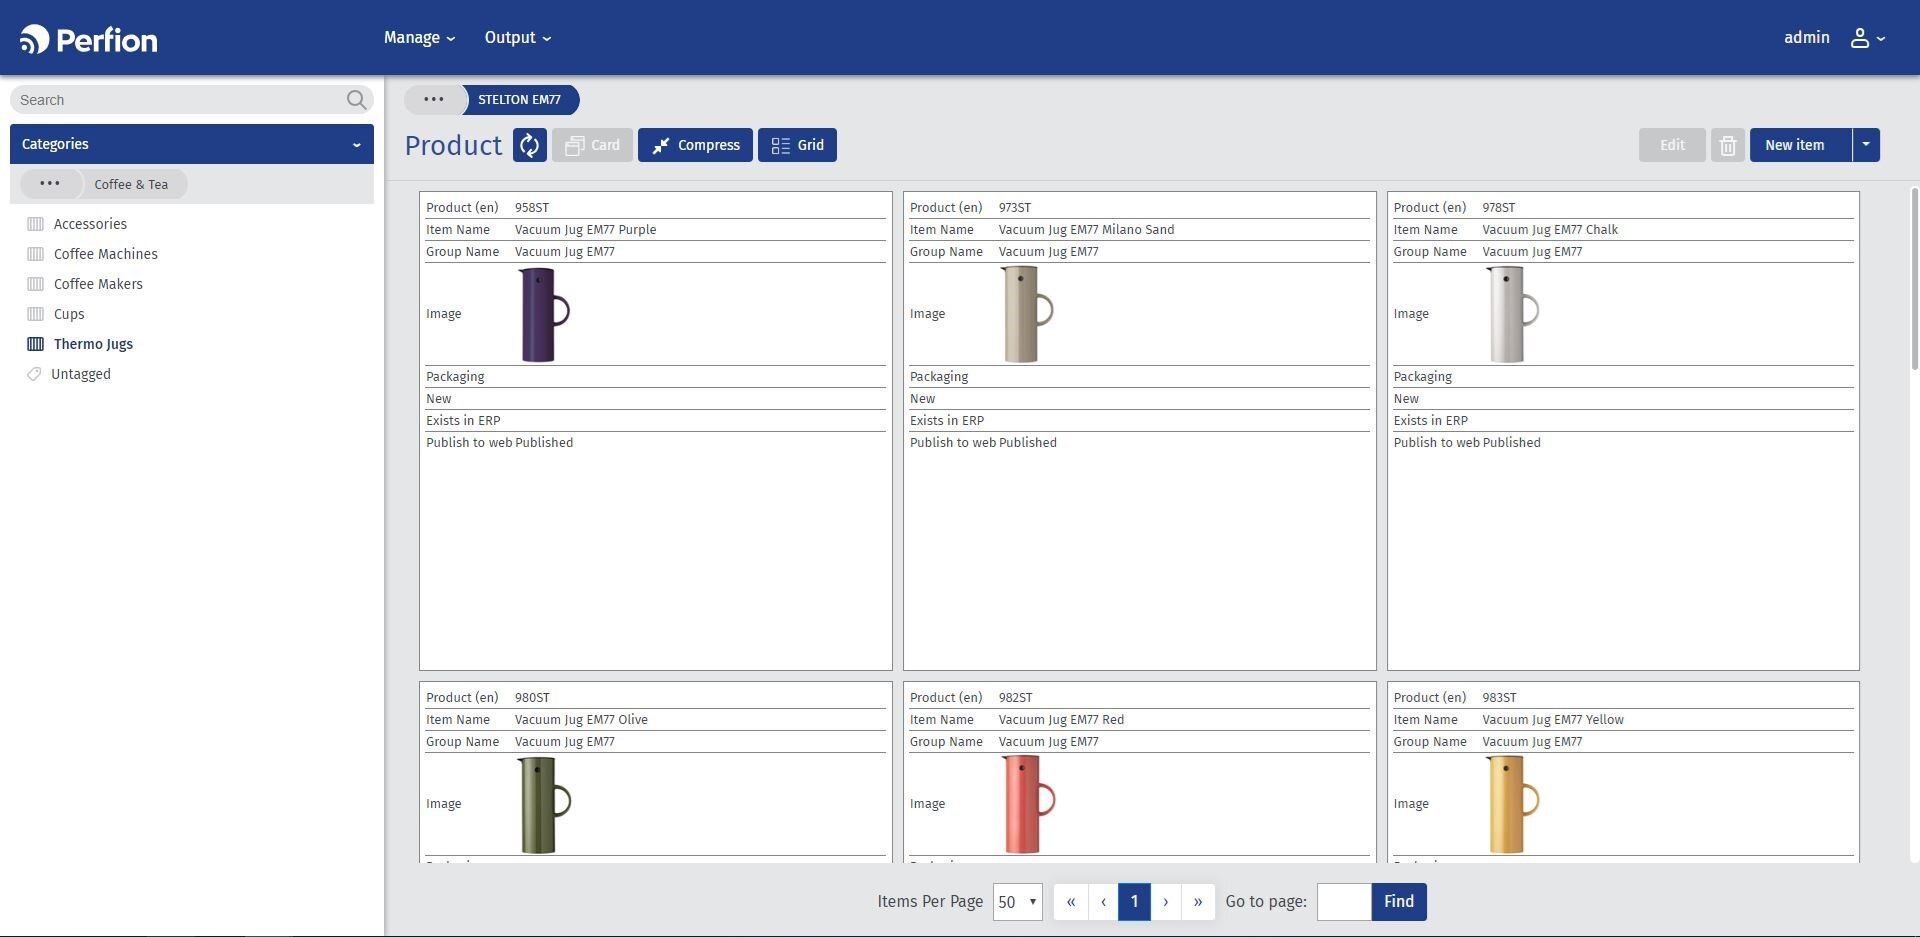Click the Olive jug image thumbnail
Viewport: 1920px width, 937px height.
(x=544, y=804)
